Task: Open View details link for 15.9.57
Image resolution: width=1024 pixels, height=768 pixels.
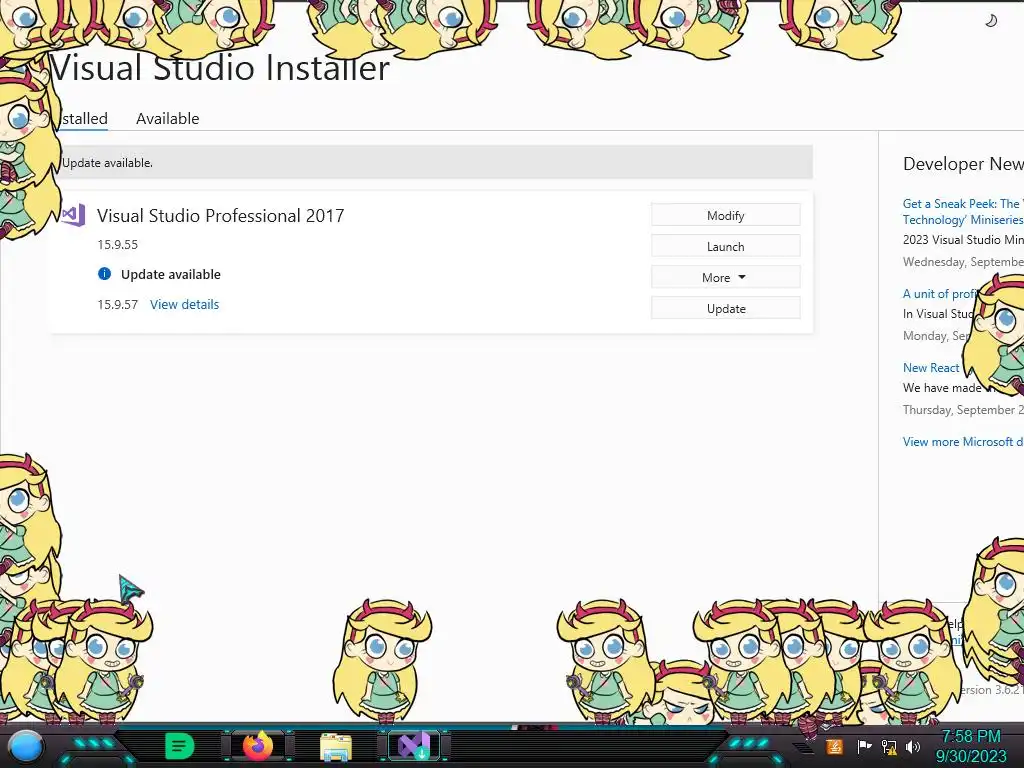Action: 184,304
